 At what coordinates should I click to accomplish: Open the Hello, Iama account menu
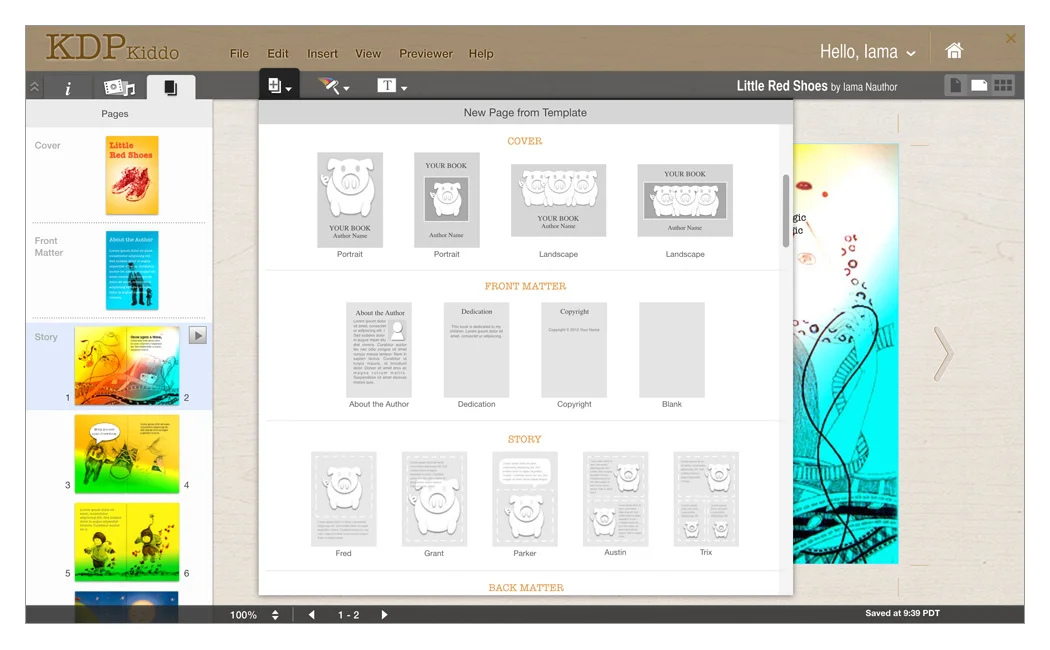pos(867,52)
